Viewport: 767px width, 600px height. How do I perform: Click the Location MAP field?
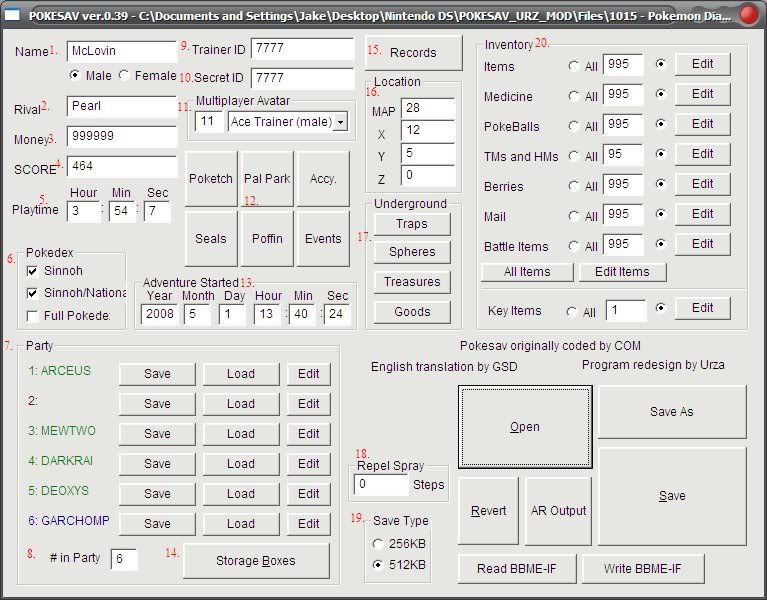click(428, 108)
